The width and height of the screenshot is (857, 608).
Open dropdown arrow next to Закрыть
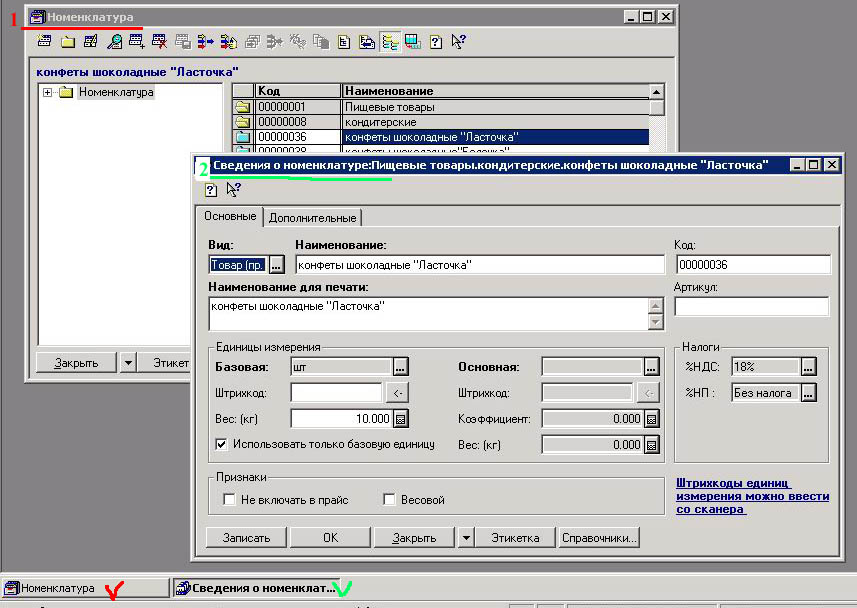466,537
